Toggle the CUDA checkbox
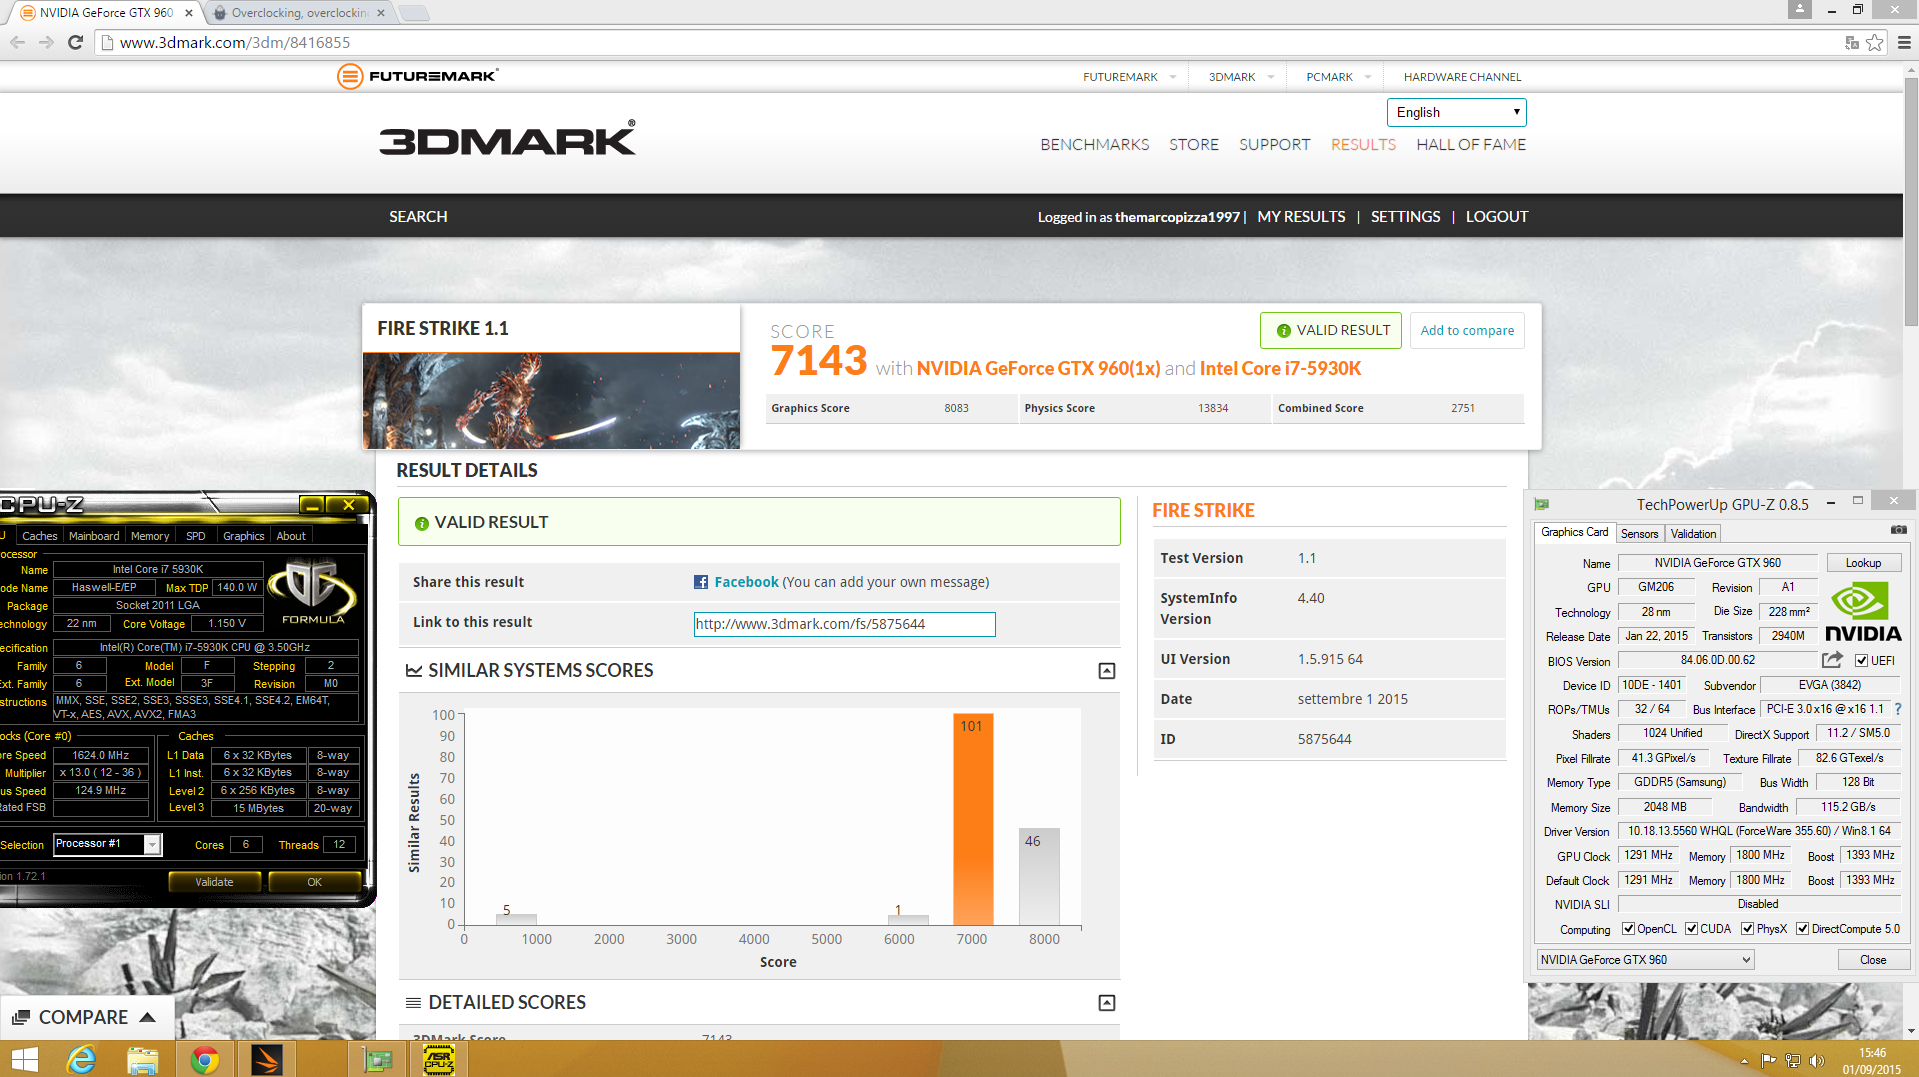The height and width of the screenshot is (1077, 1919). pos(1691,929)
